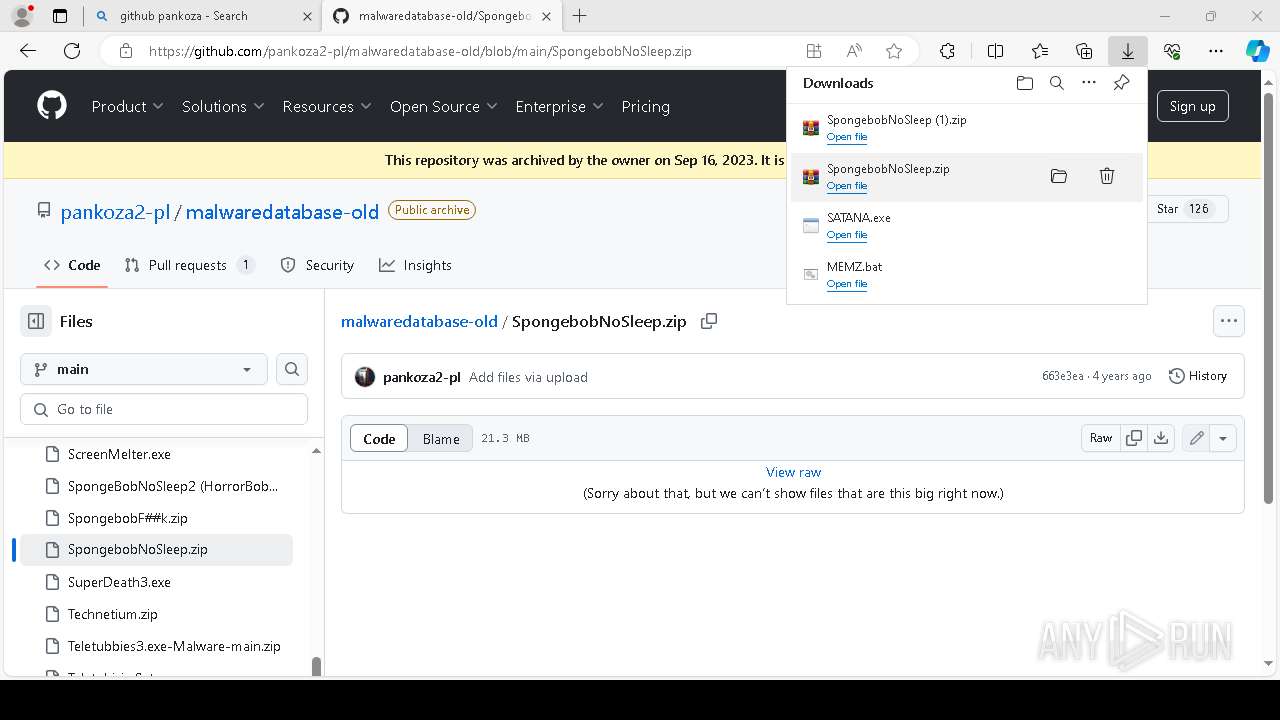Collapse the Files side panel
The image size is (1280, 720).
(x=36, y=321)
